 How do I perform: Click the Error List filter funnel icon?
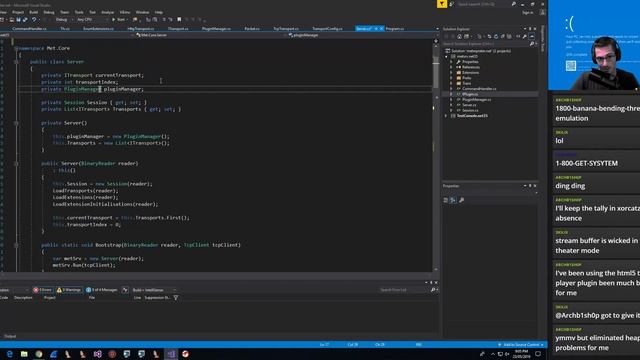point(176,298)
